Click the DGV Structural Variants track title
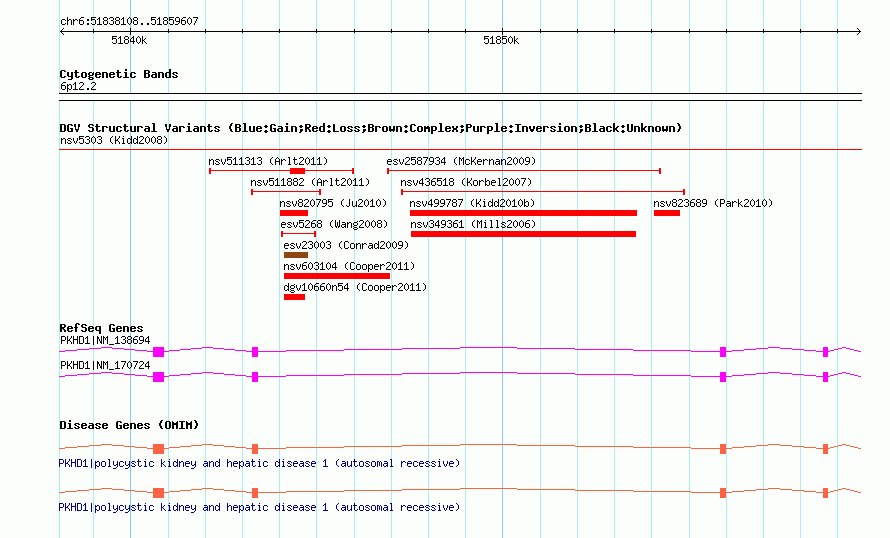The width and height of the screenshot is (890, 538). pyautogui.click(x=370, y=128)
